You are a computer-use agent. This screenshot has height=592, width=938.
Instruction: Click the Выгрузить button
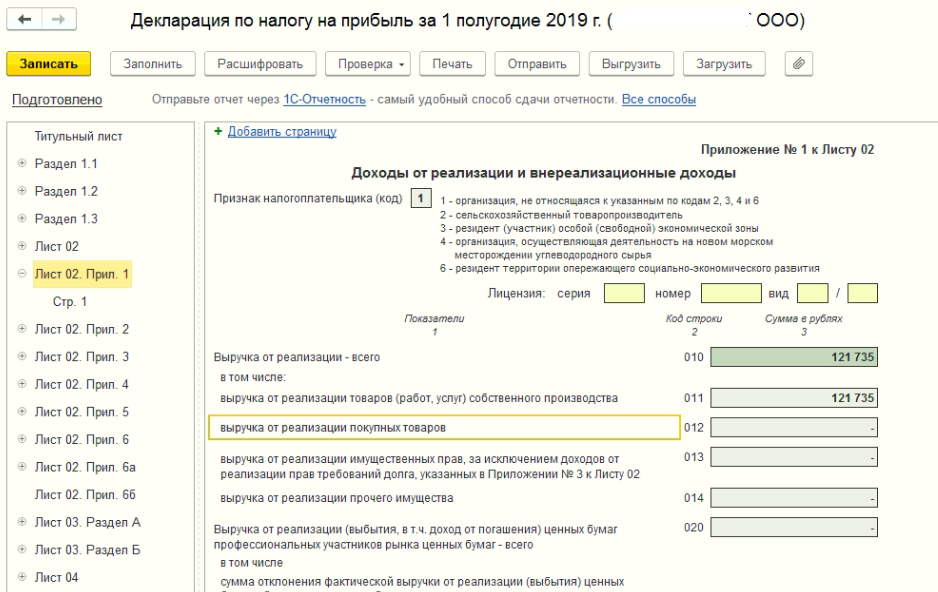(x=630, y=64)
